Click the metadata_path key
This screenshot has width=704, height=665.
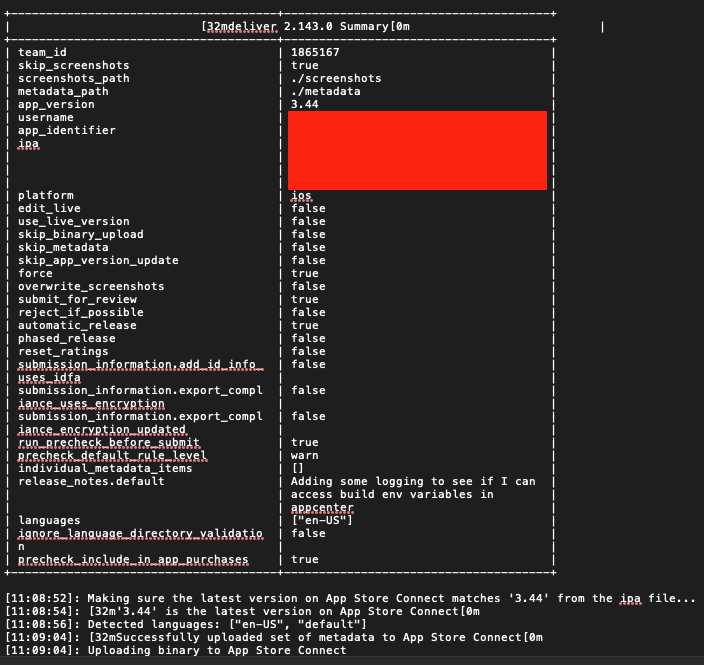coord(63,92)
